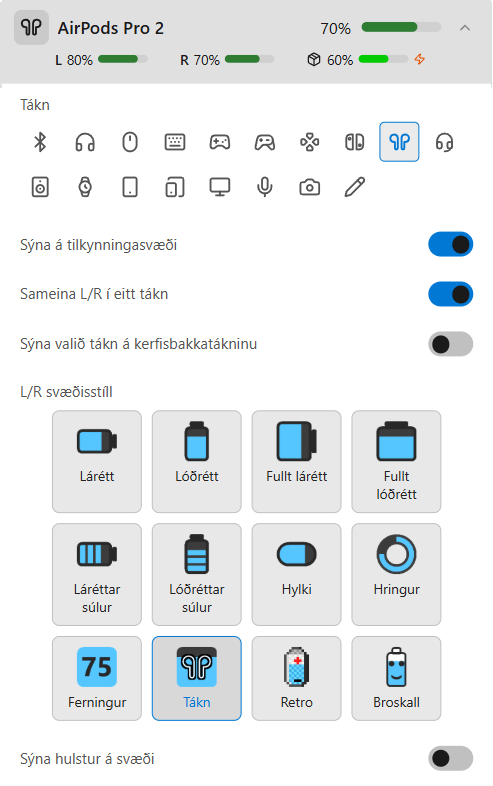
Task: Choose the Ferningur 75 style tile
Action: point(97,678)
